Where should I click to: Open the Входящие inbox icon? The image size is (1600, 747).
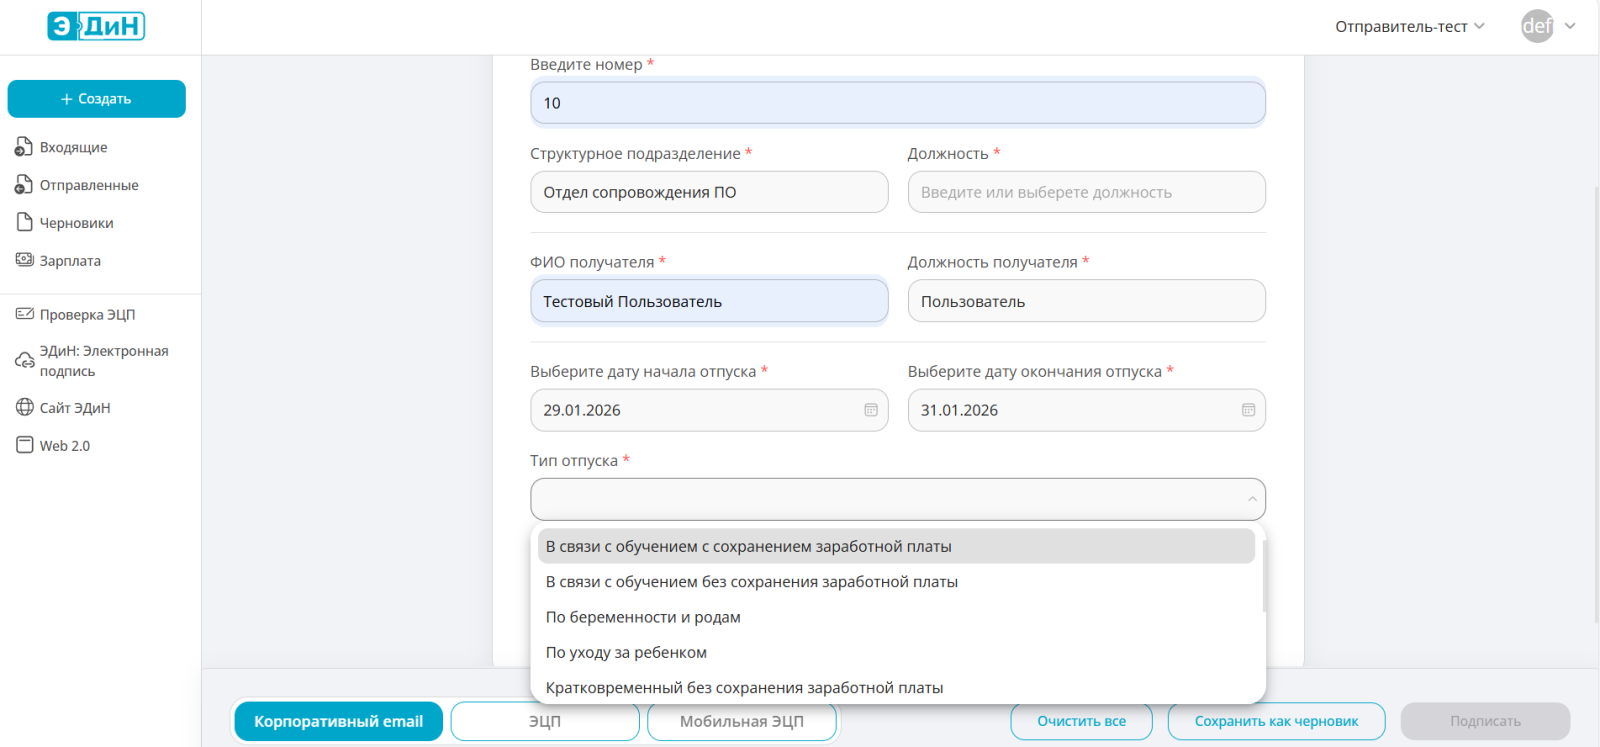coord(24,147)
